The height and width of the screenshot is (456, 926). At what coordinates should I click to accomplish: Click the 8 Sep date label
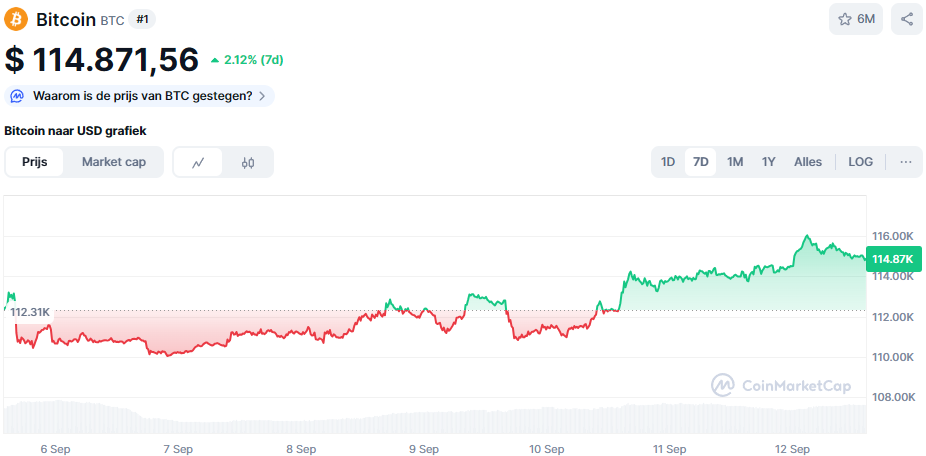301,449
